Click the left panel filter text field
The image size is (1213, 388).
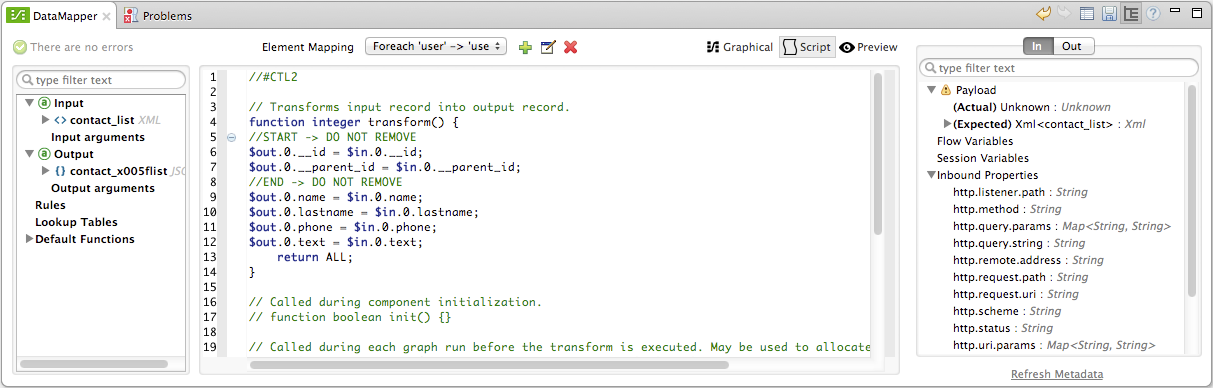click(102, 79)
